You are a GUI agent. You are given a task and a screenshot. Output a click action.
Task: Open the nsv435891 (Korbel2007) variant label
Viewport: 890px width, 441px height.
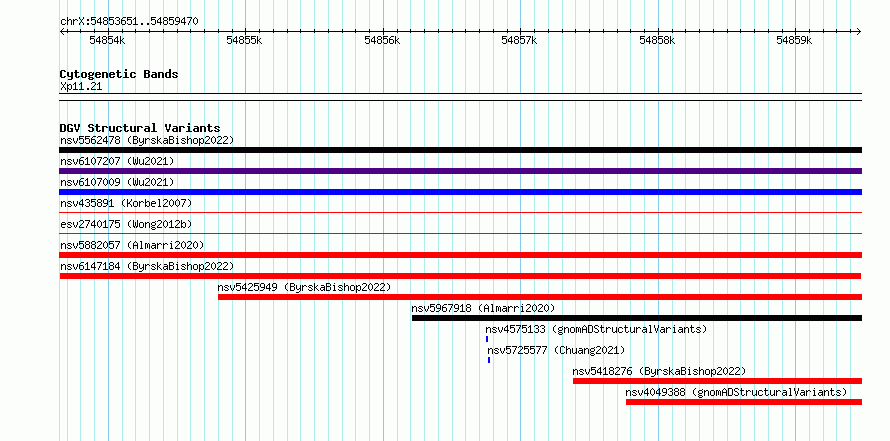click(126, 203)
